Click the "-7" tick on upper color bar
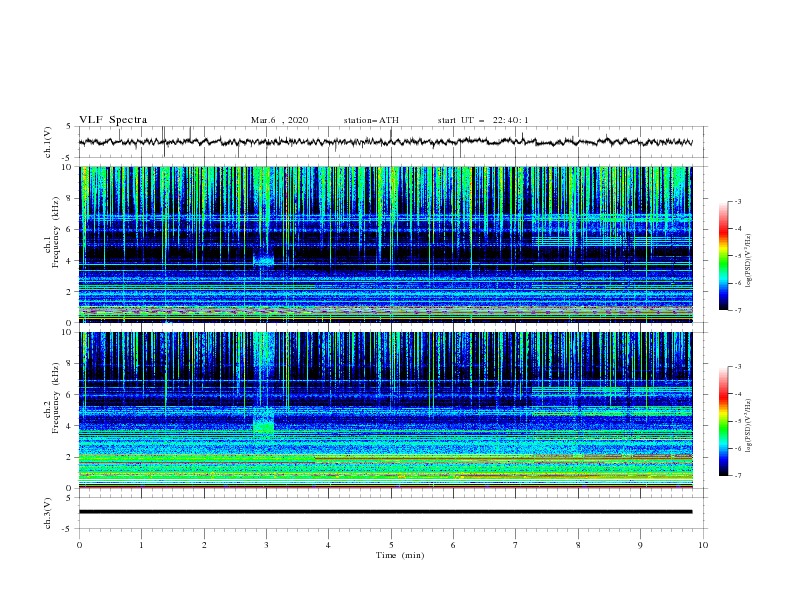 coord(737,310)
